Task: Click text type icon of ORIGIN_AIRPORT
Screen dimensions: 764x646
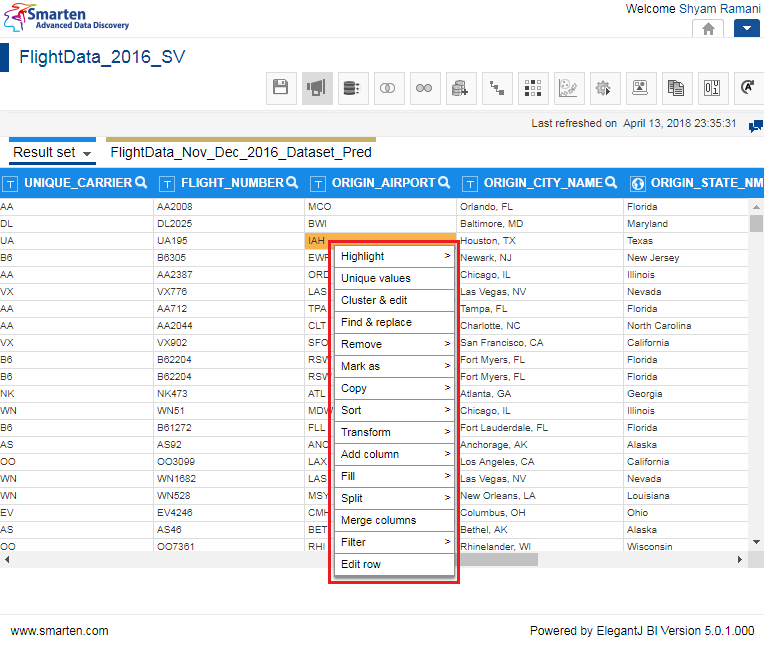Action: [318, 184]
